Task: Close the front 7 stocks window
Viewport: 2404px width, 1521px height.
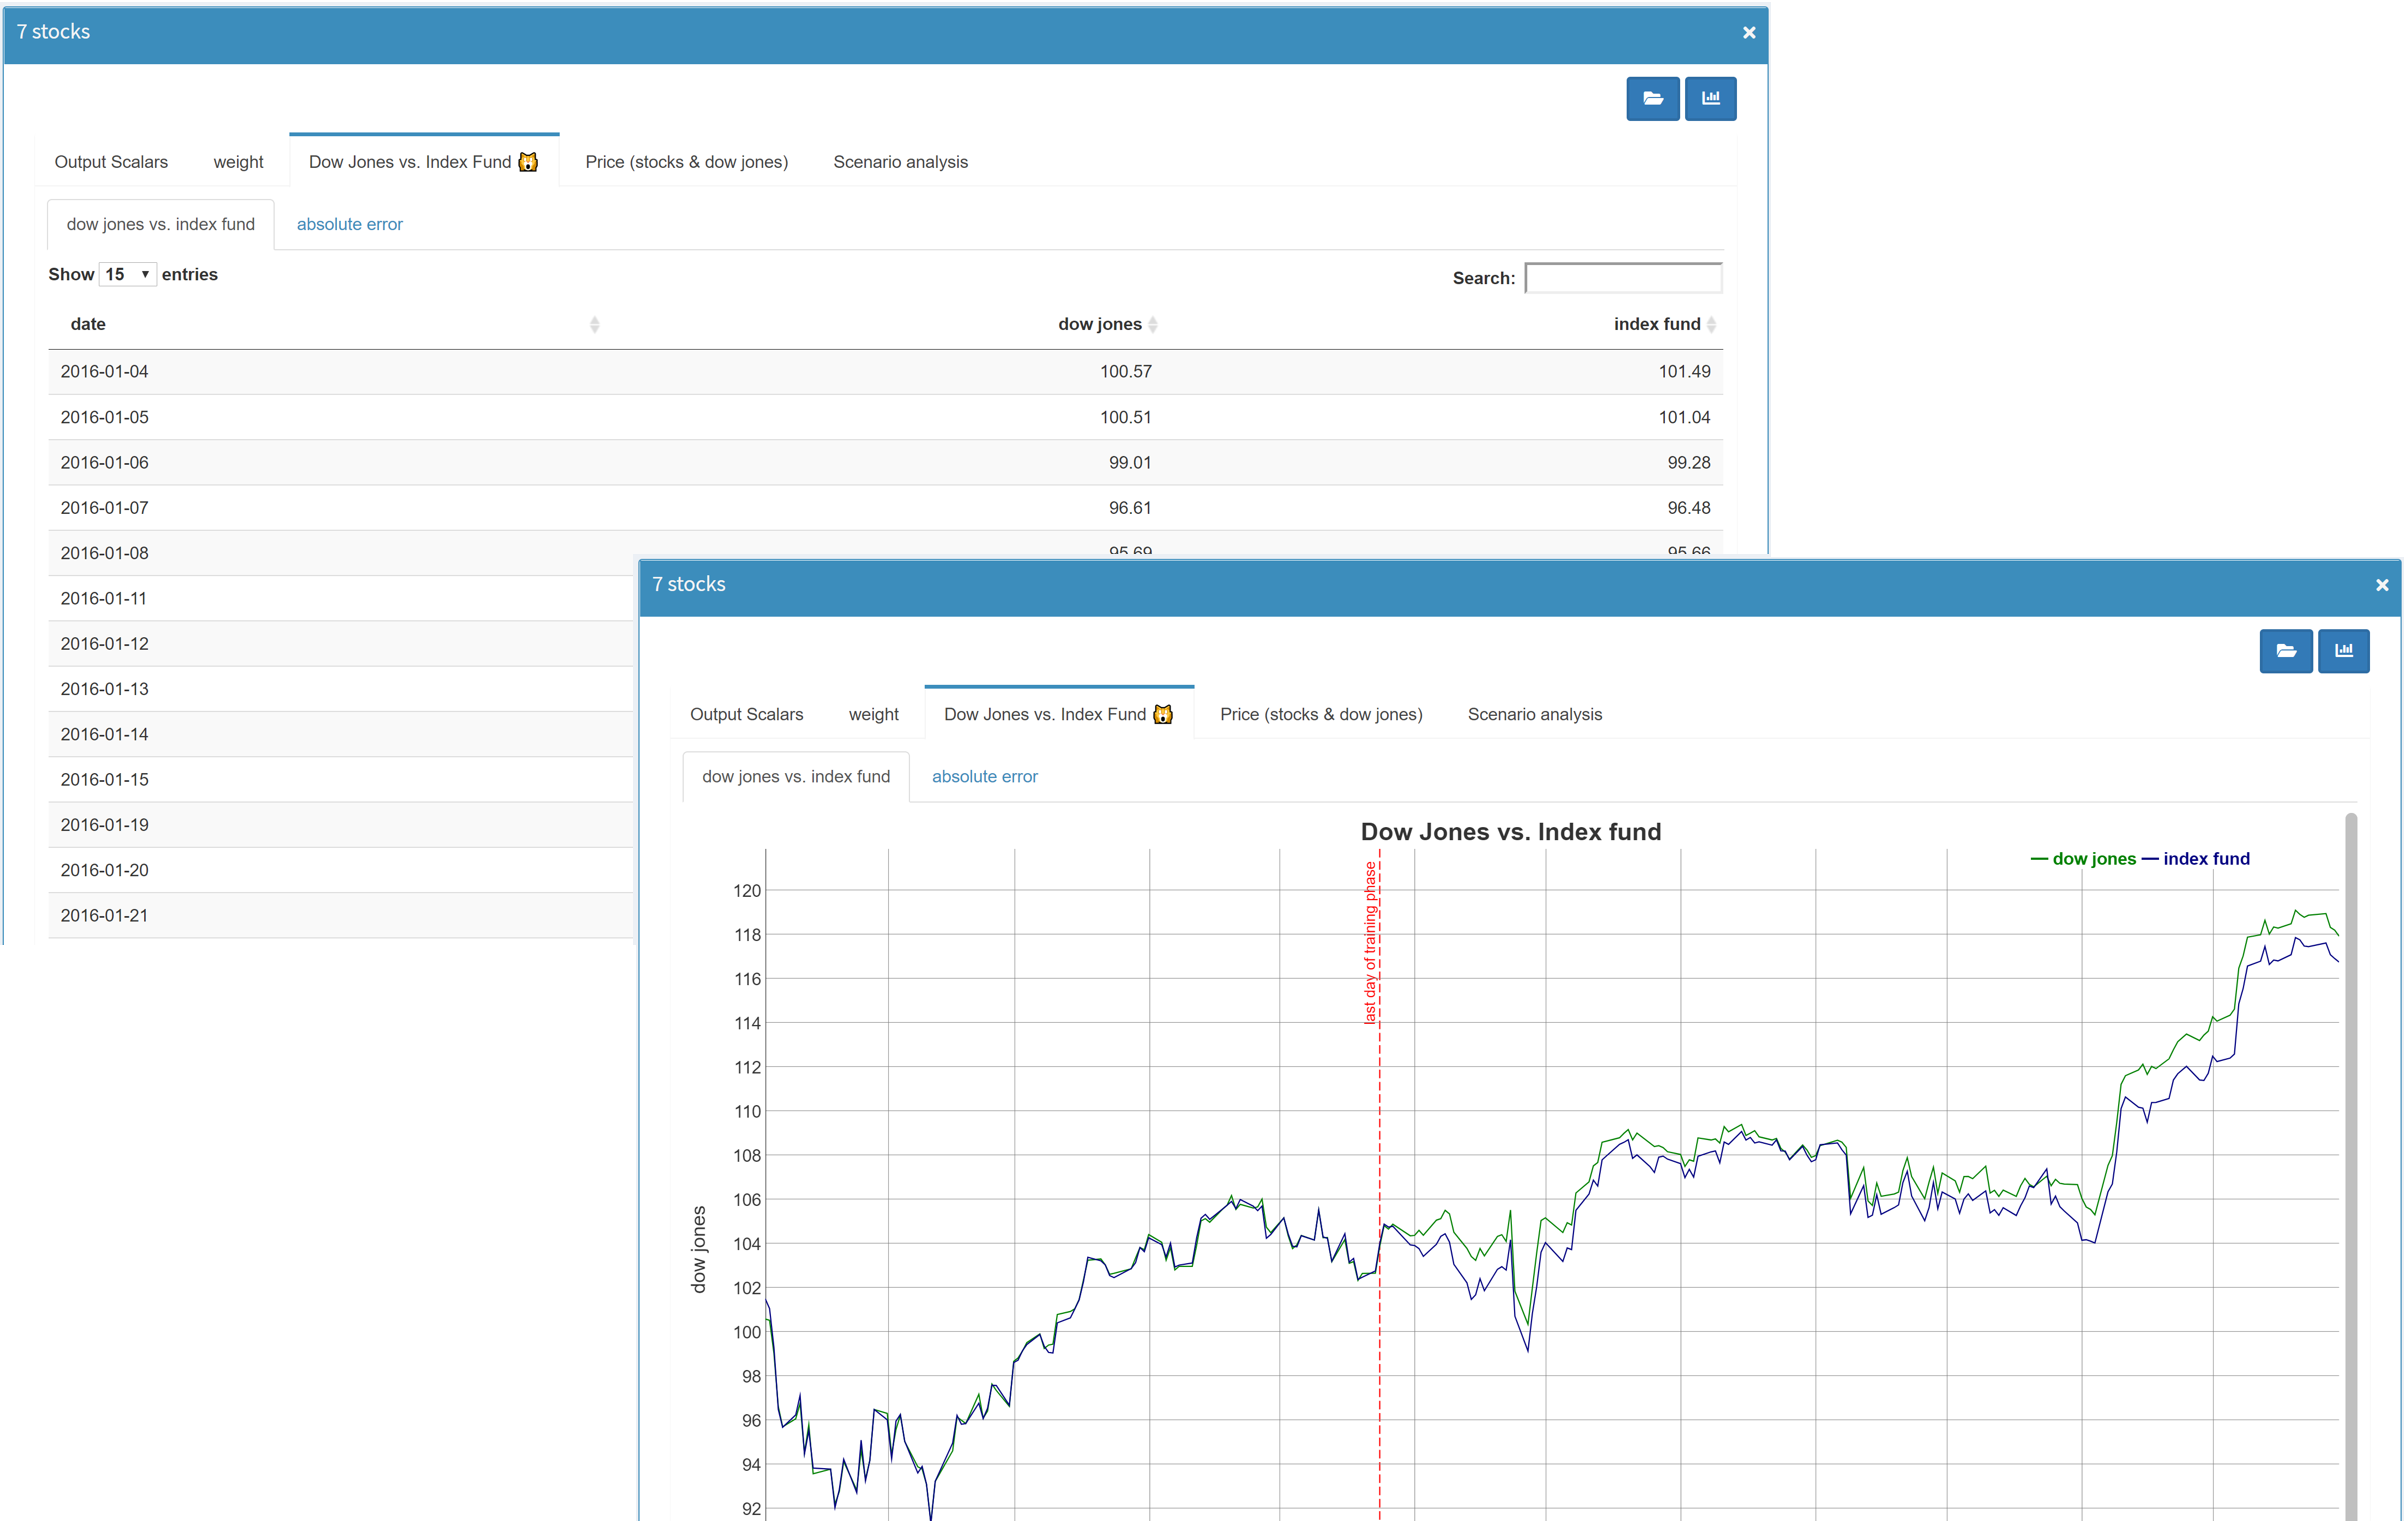Action: coord(2381,585)
